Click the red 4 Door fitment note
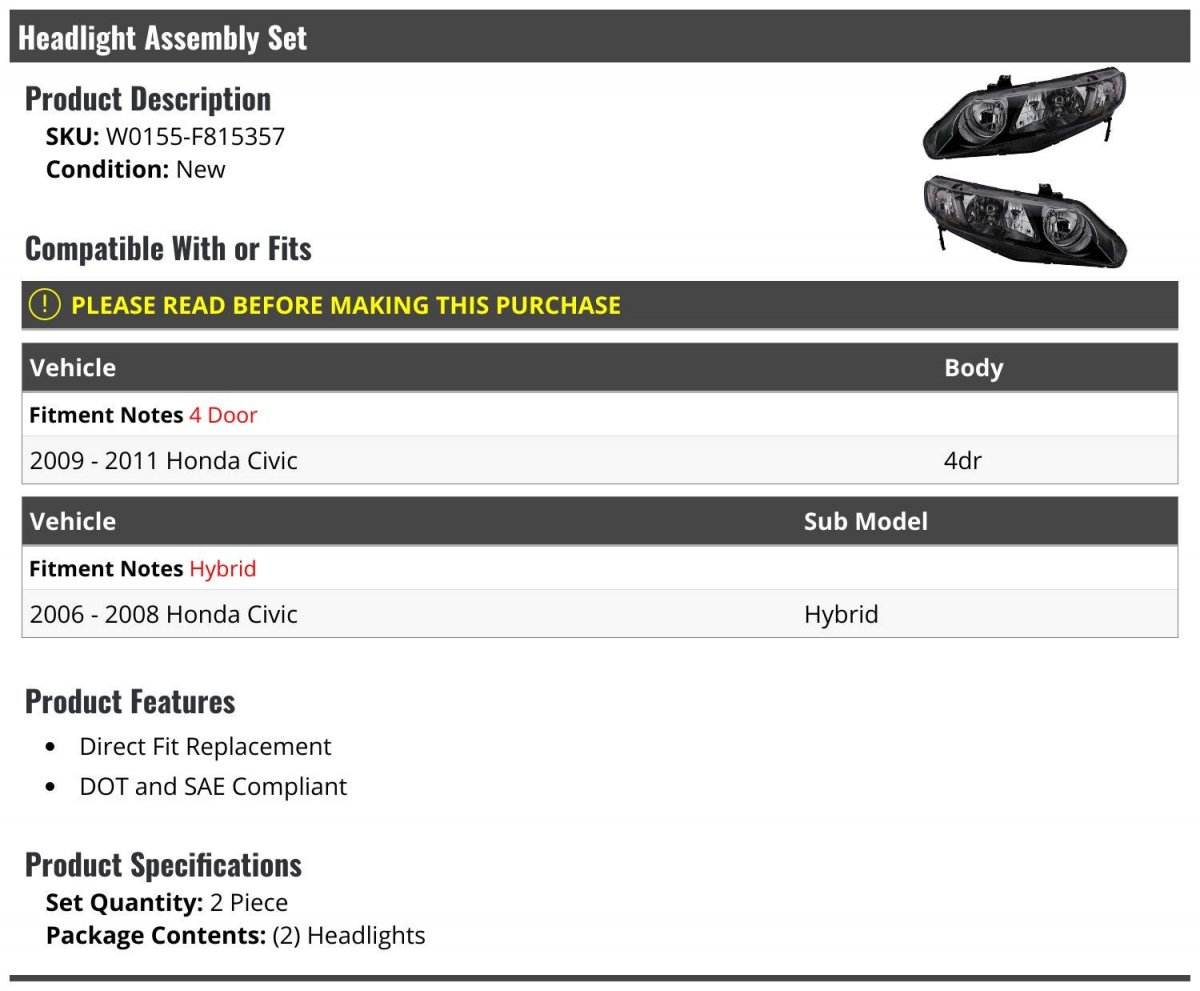 223,414
